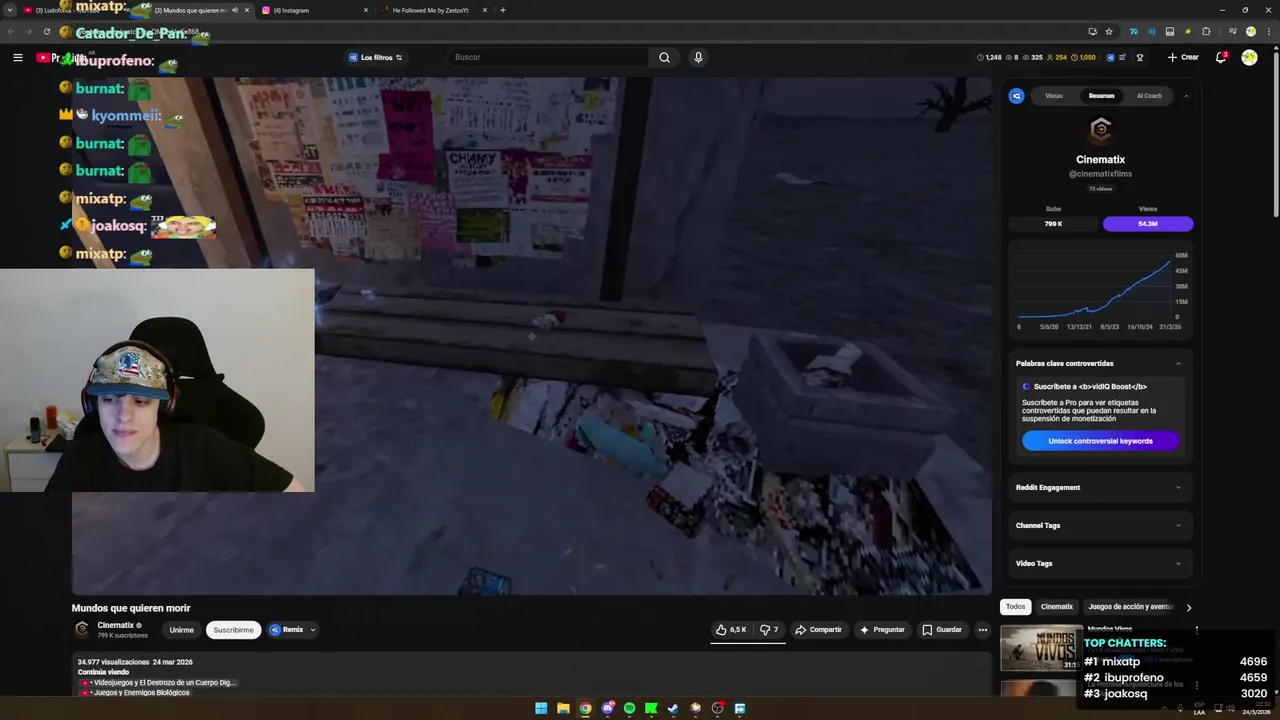Click the vidIQ trophy icon in header

point(1139,57)
